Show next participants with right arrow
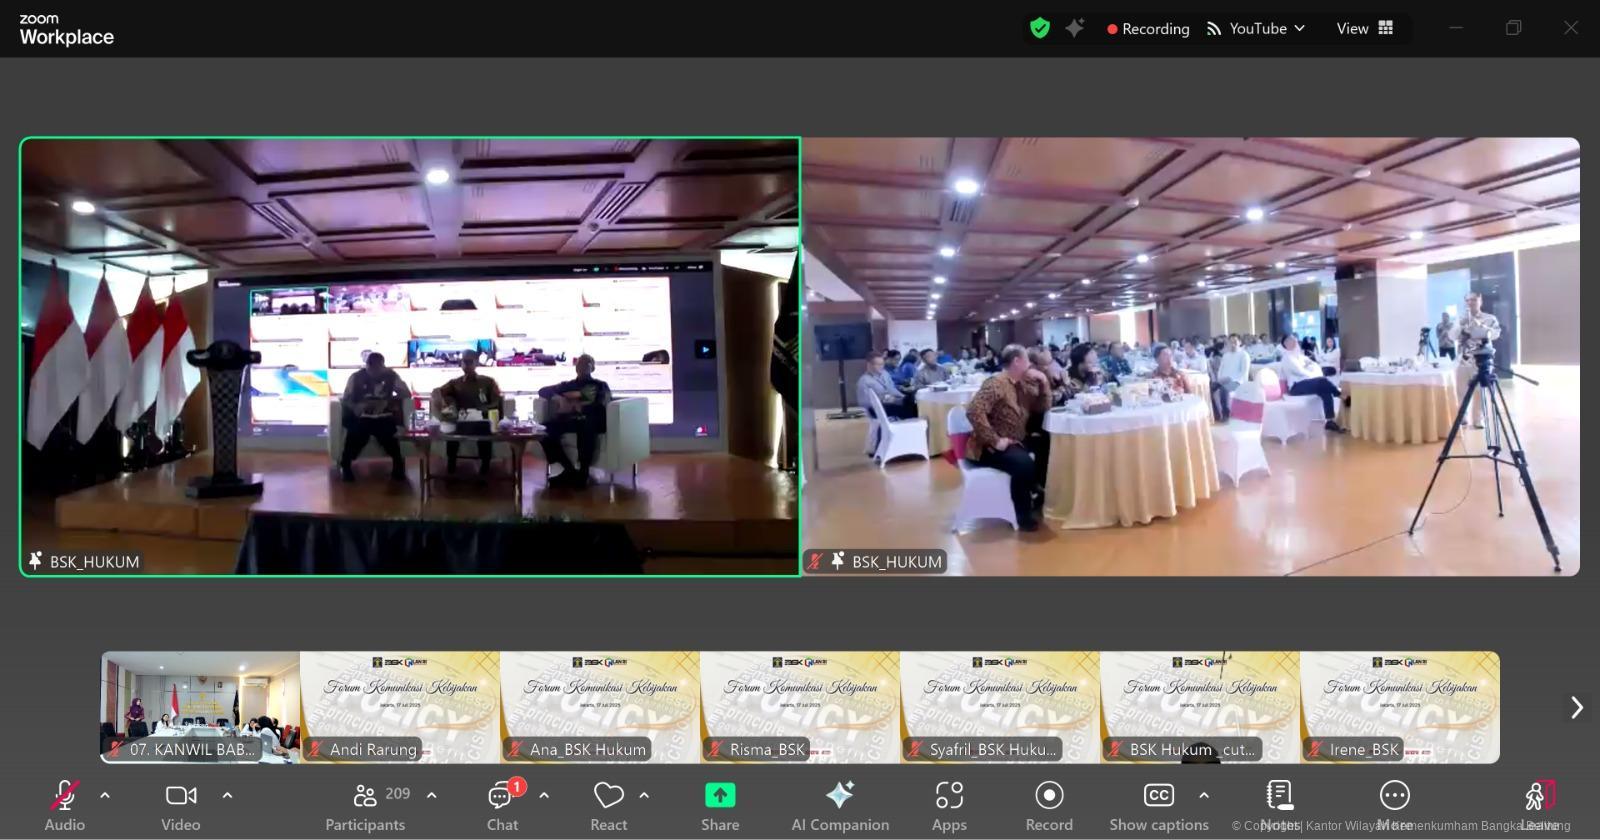 pos(1576,707)
